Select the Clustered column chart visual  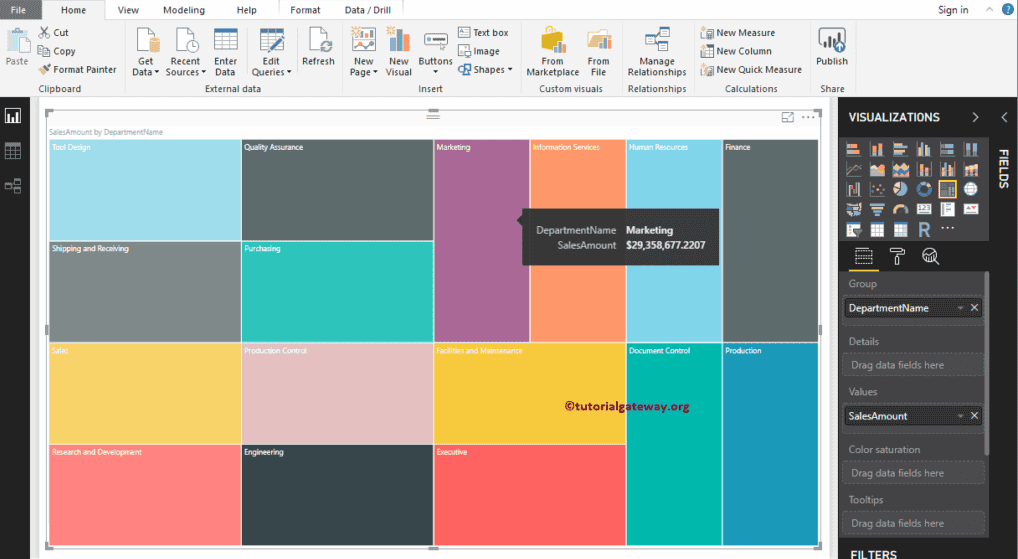(x=924, y=150)
